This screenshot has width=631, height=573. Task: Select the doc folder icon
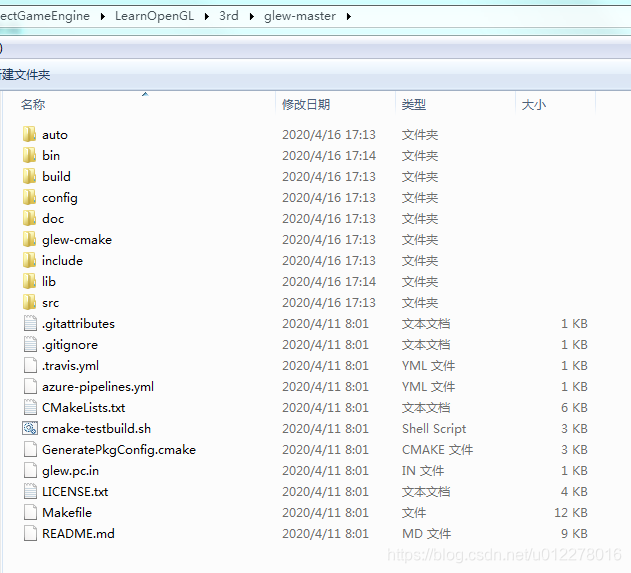pyautogui.click(x=29, y=218)
